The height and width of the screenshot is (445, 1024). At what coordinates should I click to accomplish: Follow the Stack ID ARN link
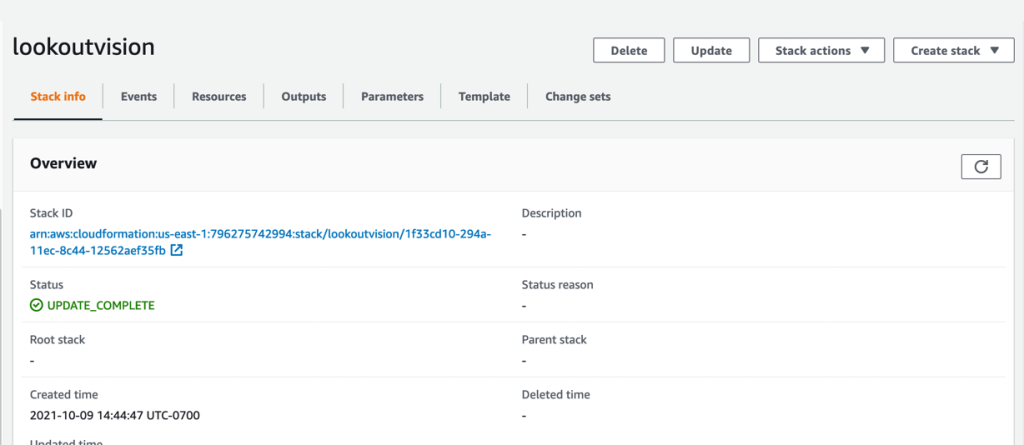tap(260, 234)
